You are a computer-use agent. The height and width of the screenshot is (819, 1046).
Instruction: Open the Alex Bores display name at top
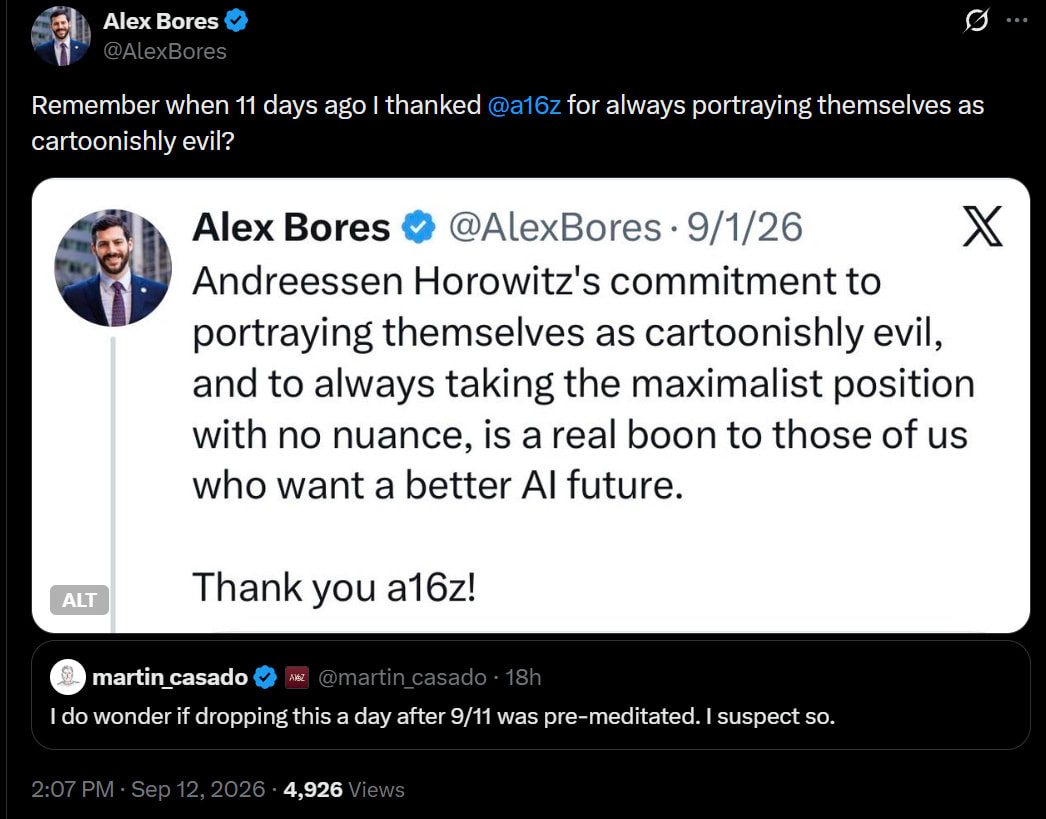click(161, 21)
